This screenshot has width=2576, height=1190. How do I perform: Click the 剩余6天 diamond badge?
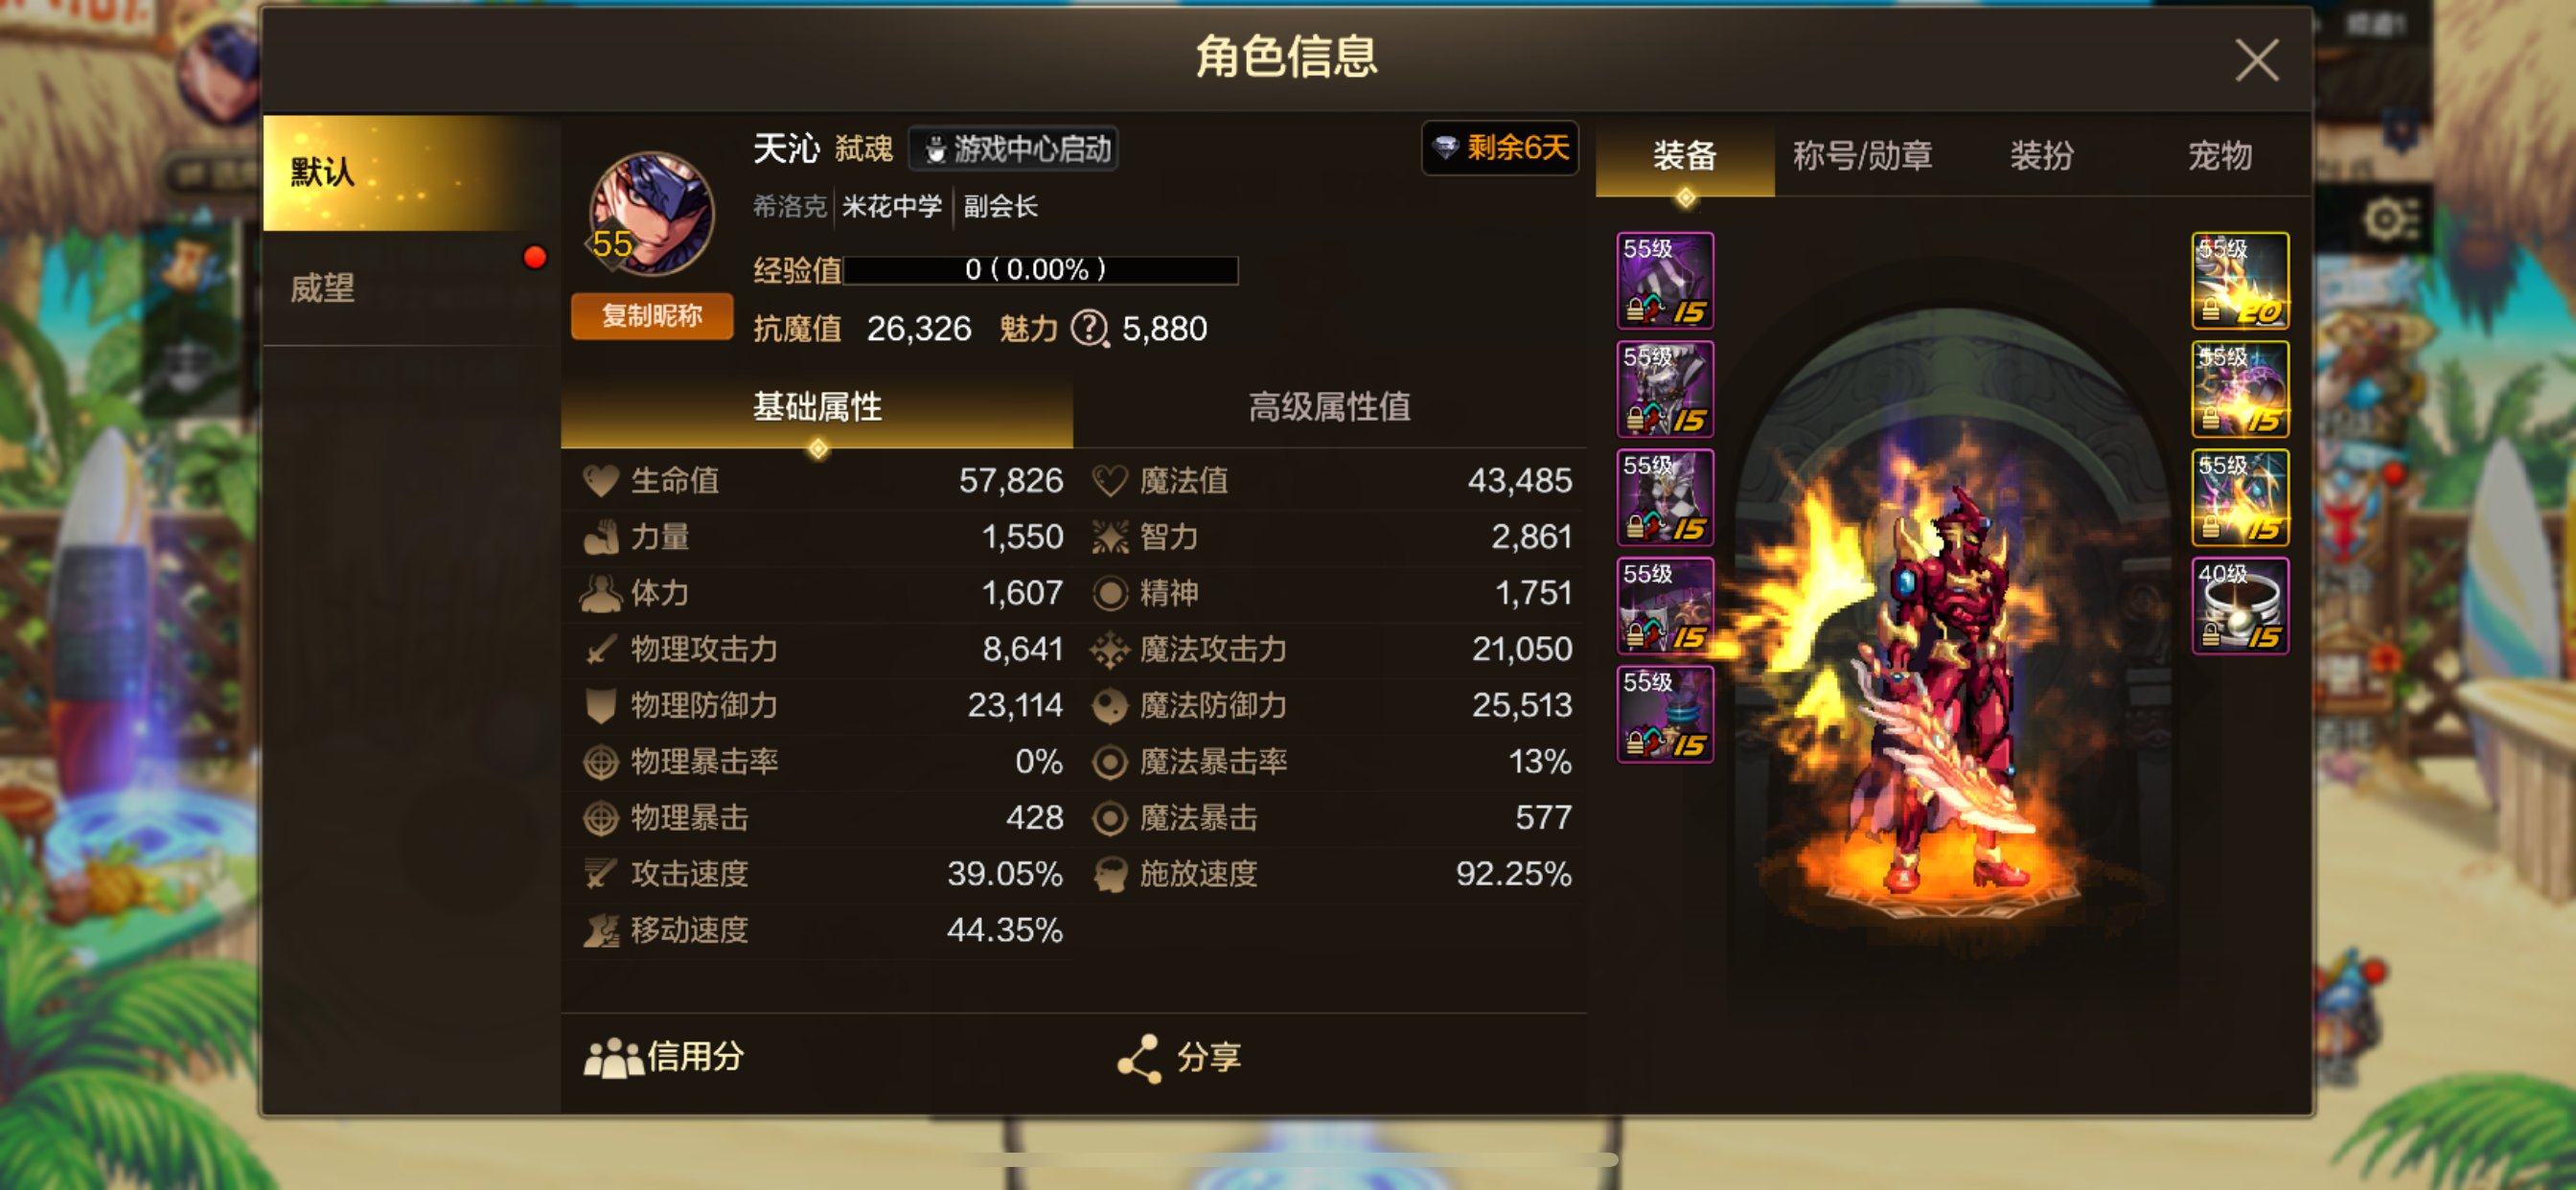pos(1500,148)
